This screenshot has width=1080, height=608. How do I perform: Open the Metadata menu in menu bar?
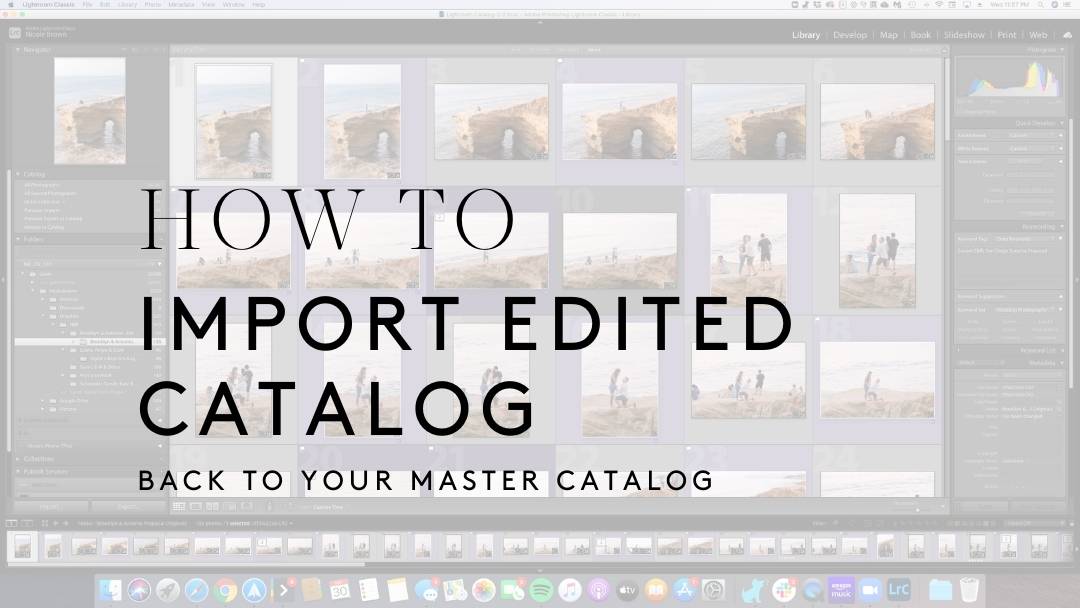181,5
